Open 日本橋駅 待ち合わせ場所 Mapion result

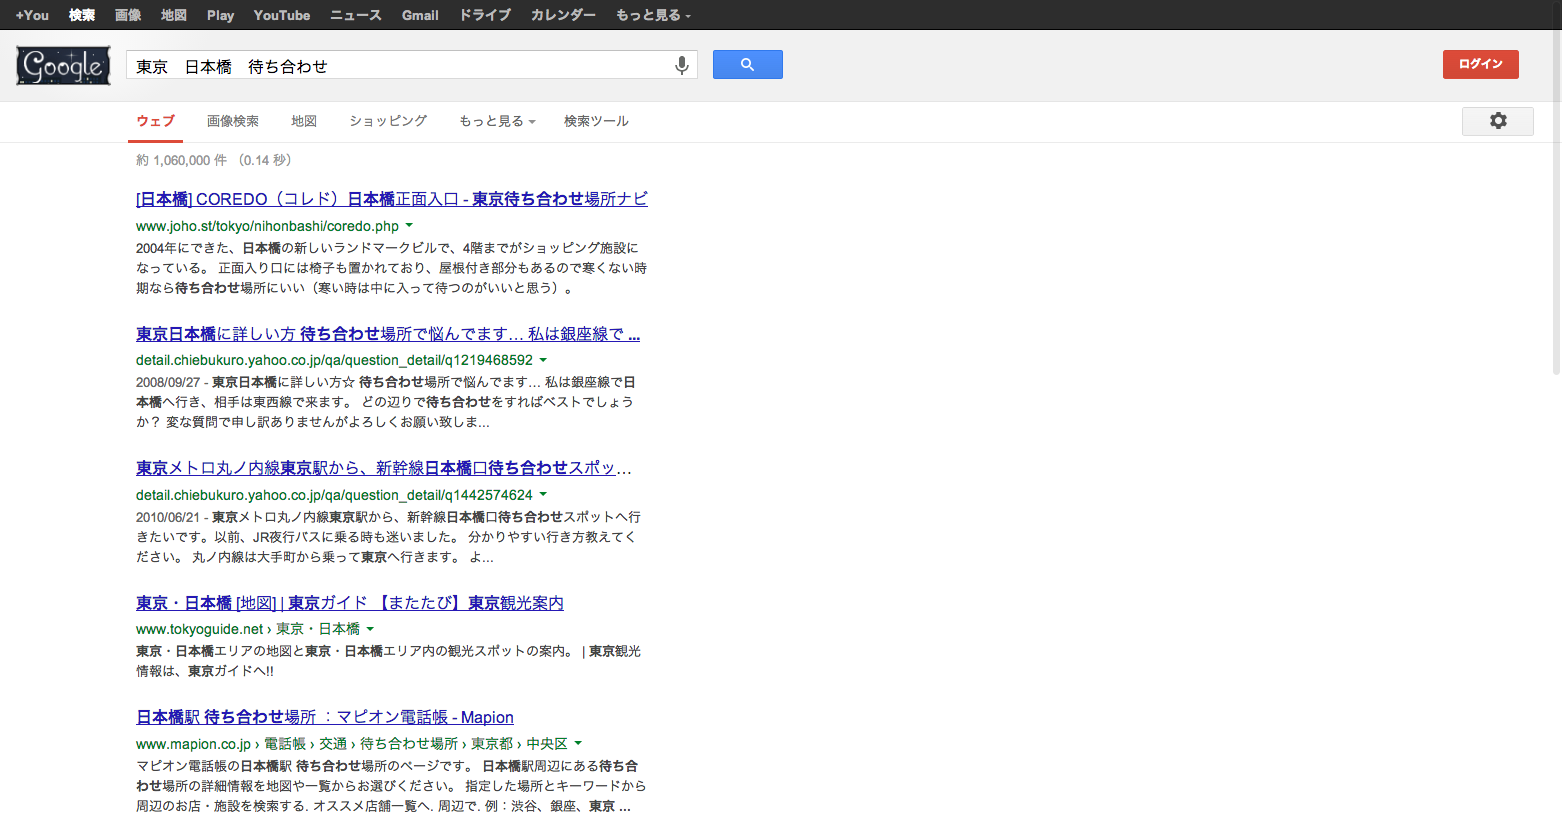point(324,717)
